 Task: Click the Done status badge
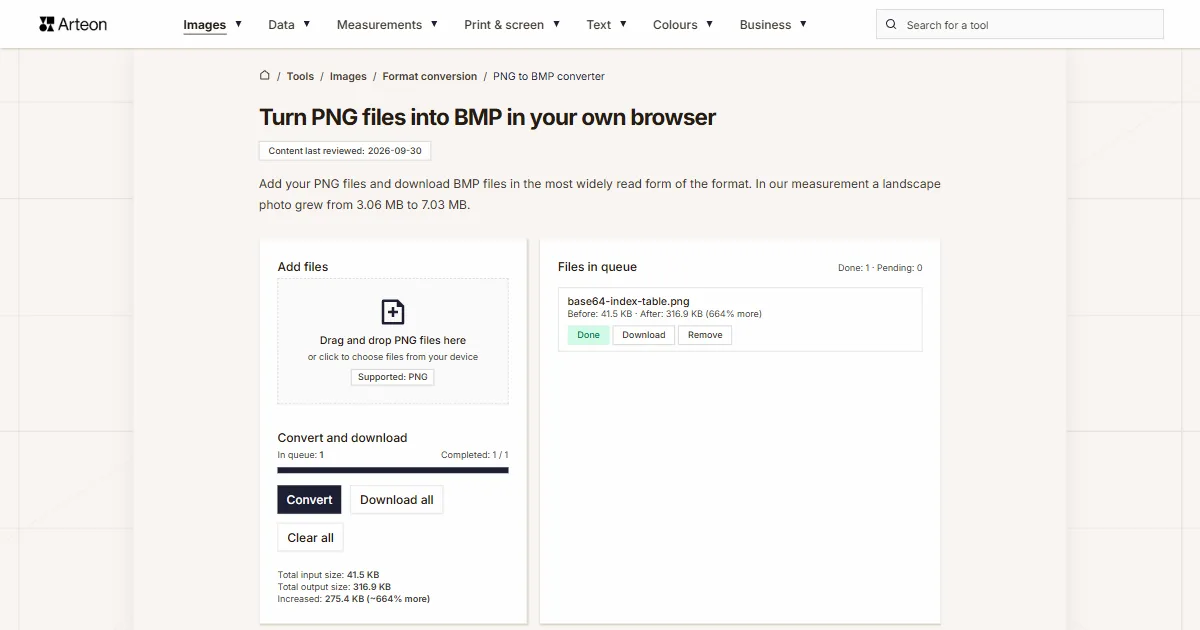click(x=589, y=335)
